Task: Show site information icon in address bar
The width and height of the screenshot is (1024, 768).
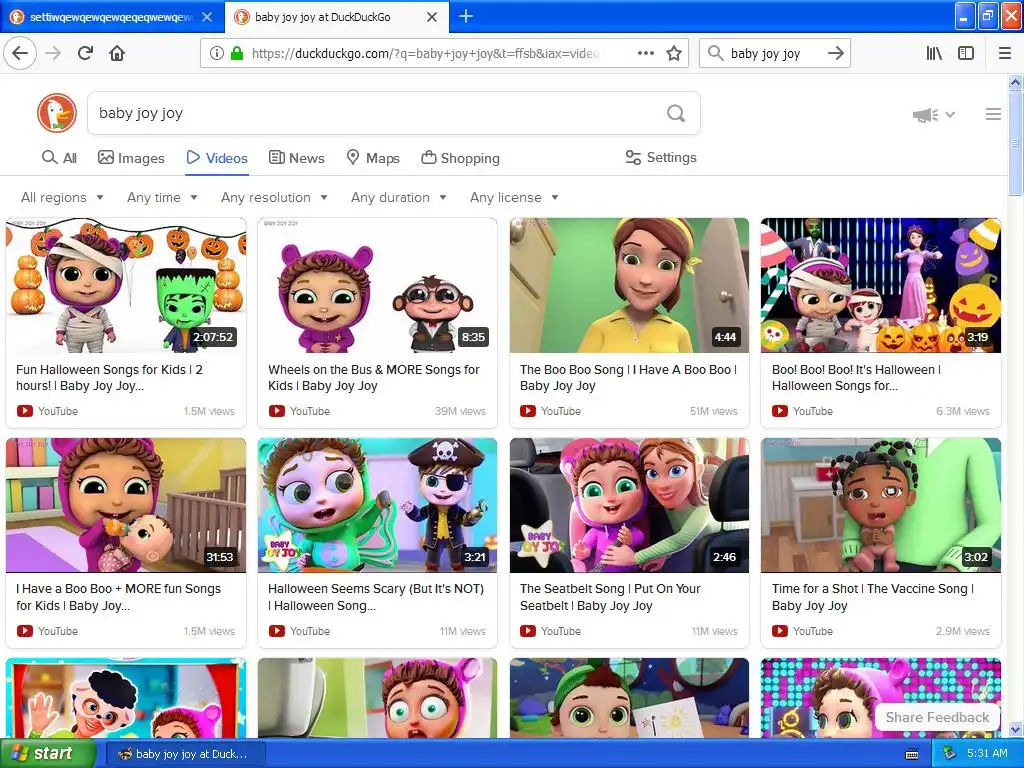Action: [217, 54]
